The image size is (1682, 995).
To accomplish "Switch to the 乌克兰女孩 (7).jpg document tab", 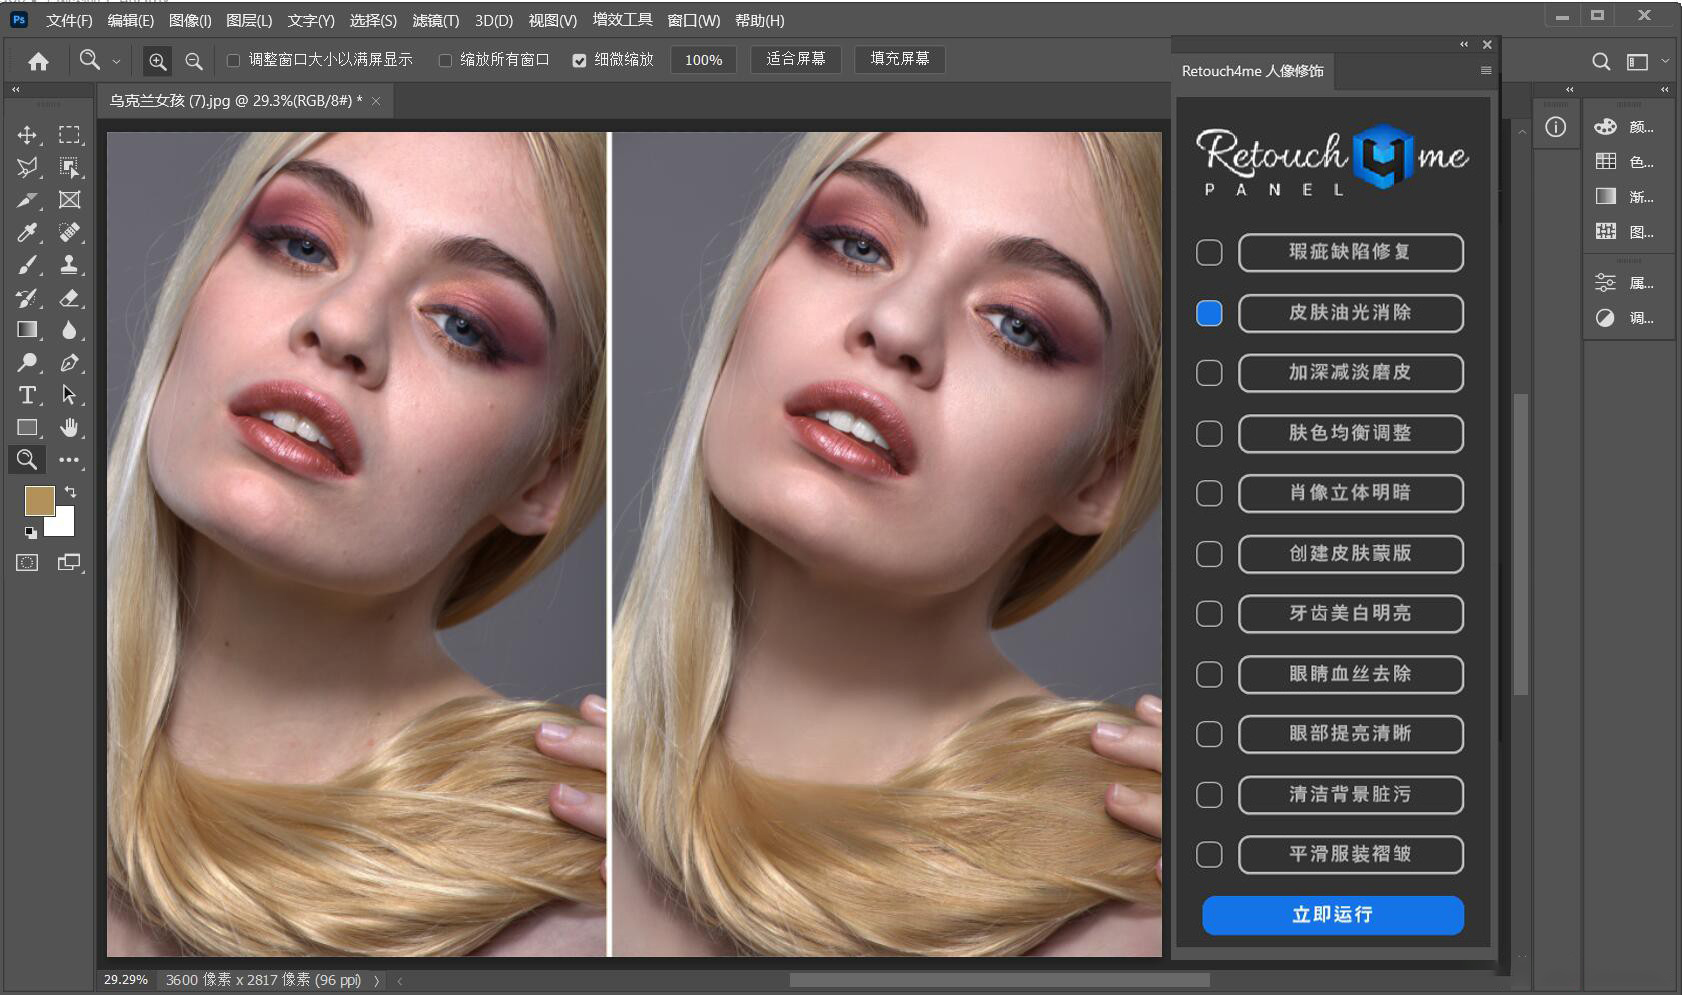I will 230,100.
